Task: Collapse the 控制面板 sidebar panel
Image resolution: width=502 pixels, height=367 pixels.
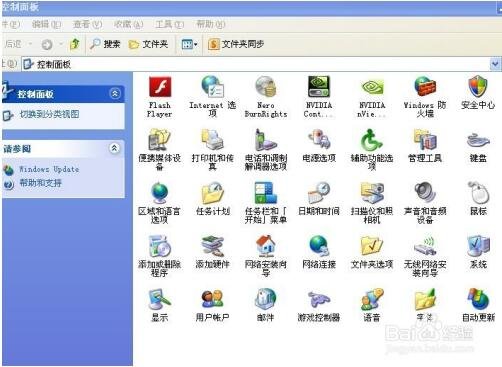Action: (115, 94)
